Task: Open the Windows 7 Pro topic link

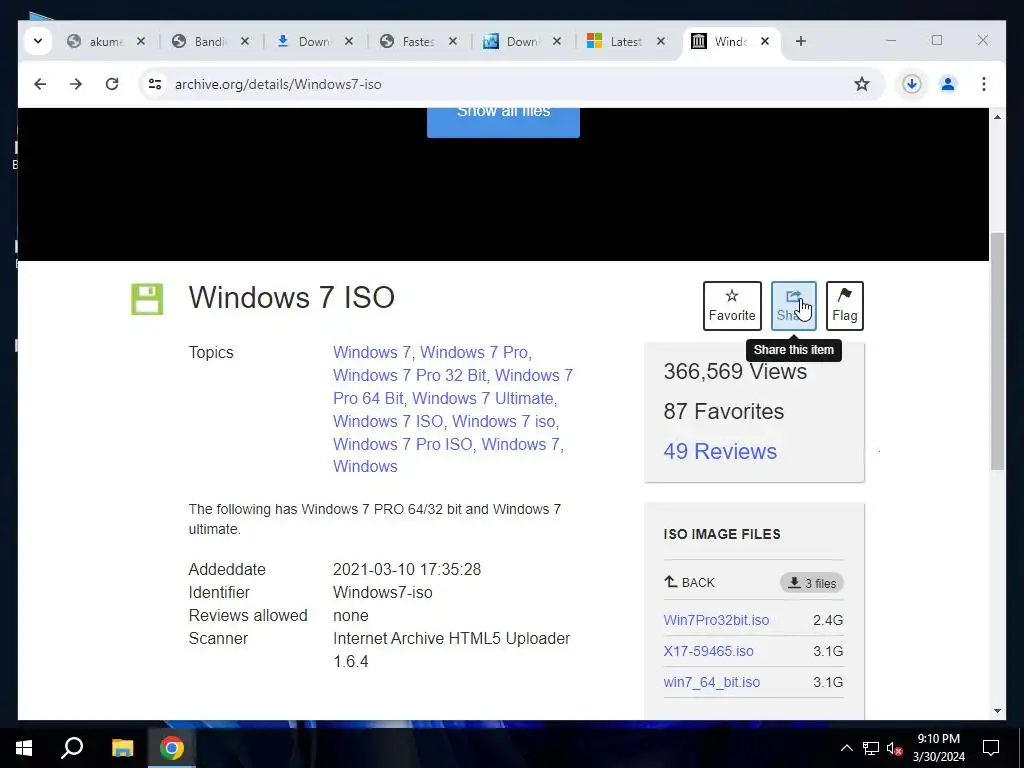Action: [473, 352]
